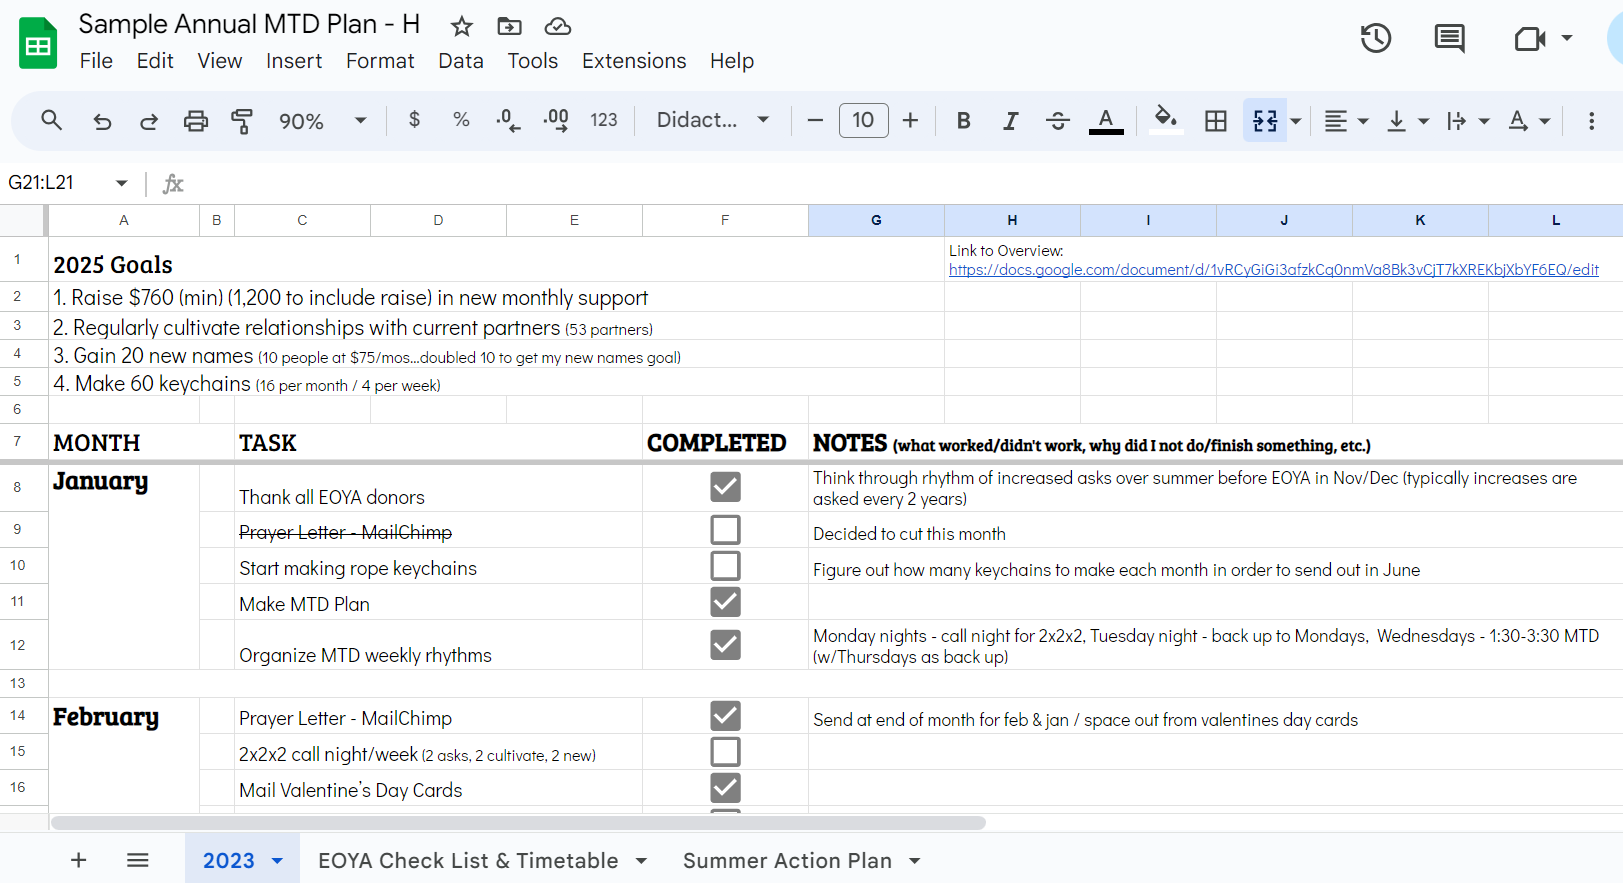Open the comments panel icon
The image size is (1623, 883).
click(1449, 39)
